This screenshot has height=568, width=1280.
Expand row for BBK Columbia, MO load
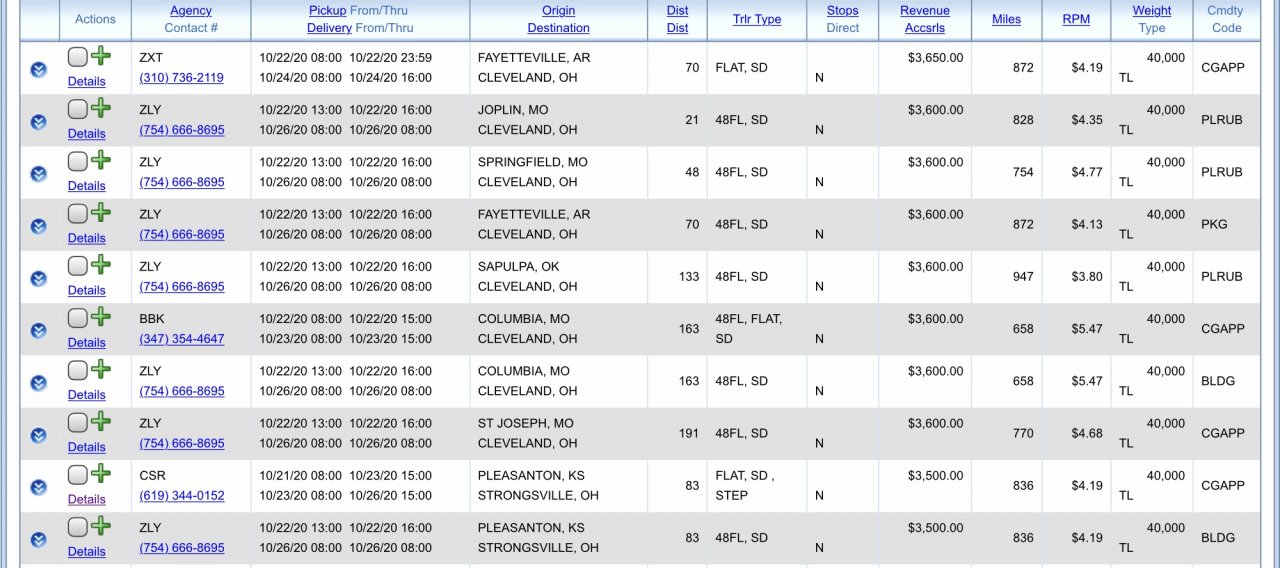[x=38, y=331]
